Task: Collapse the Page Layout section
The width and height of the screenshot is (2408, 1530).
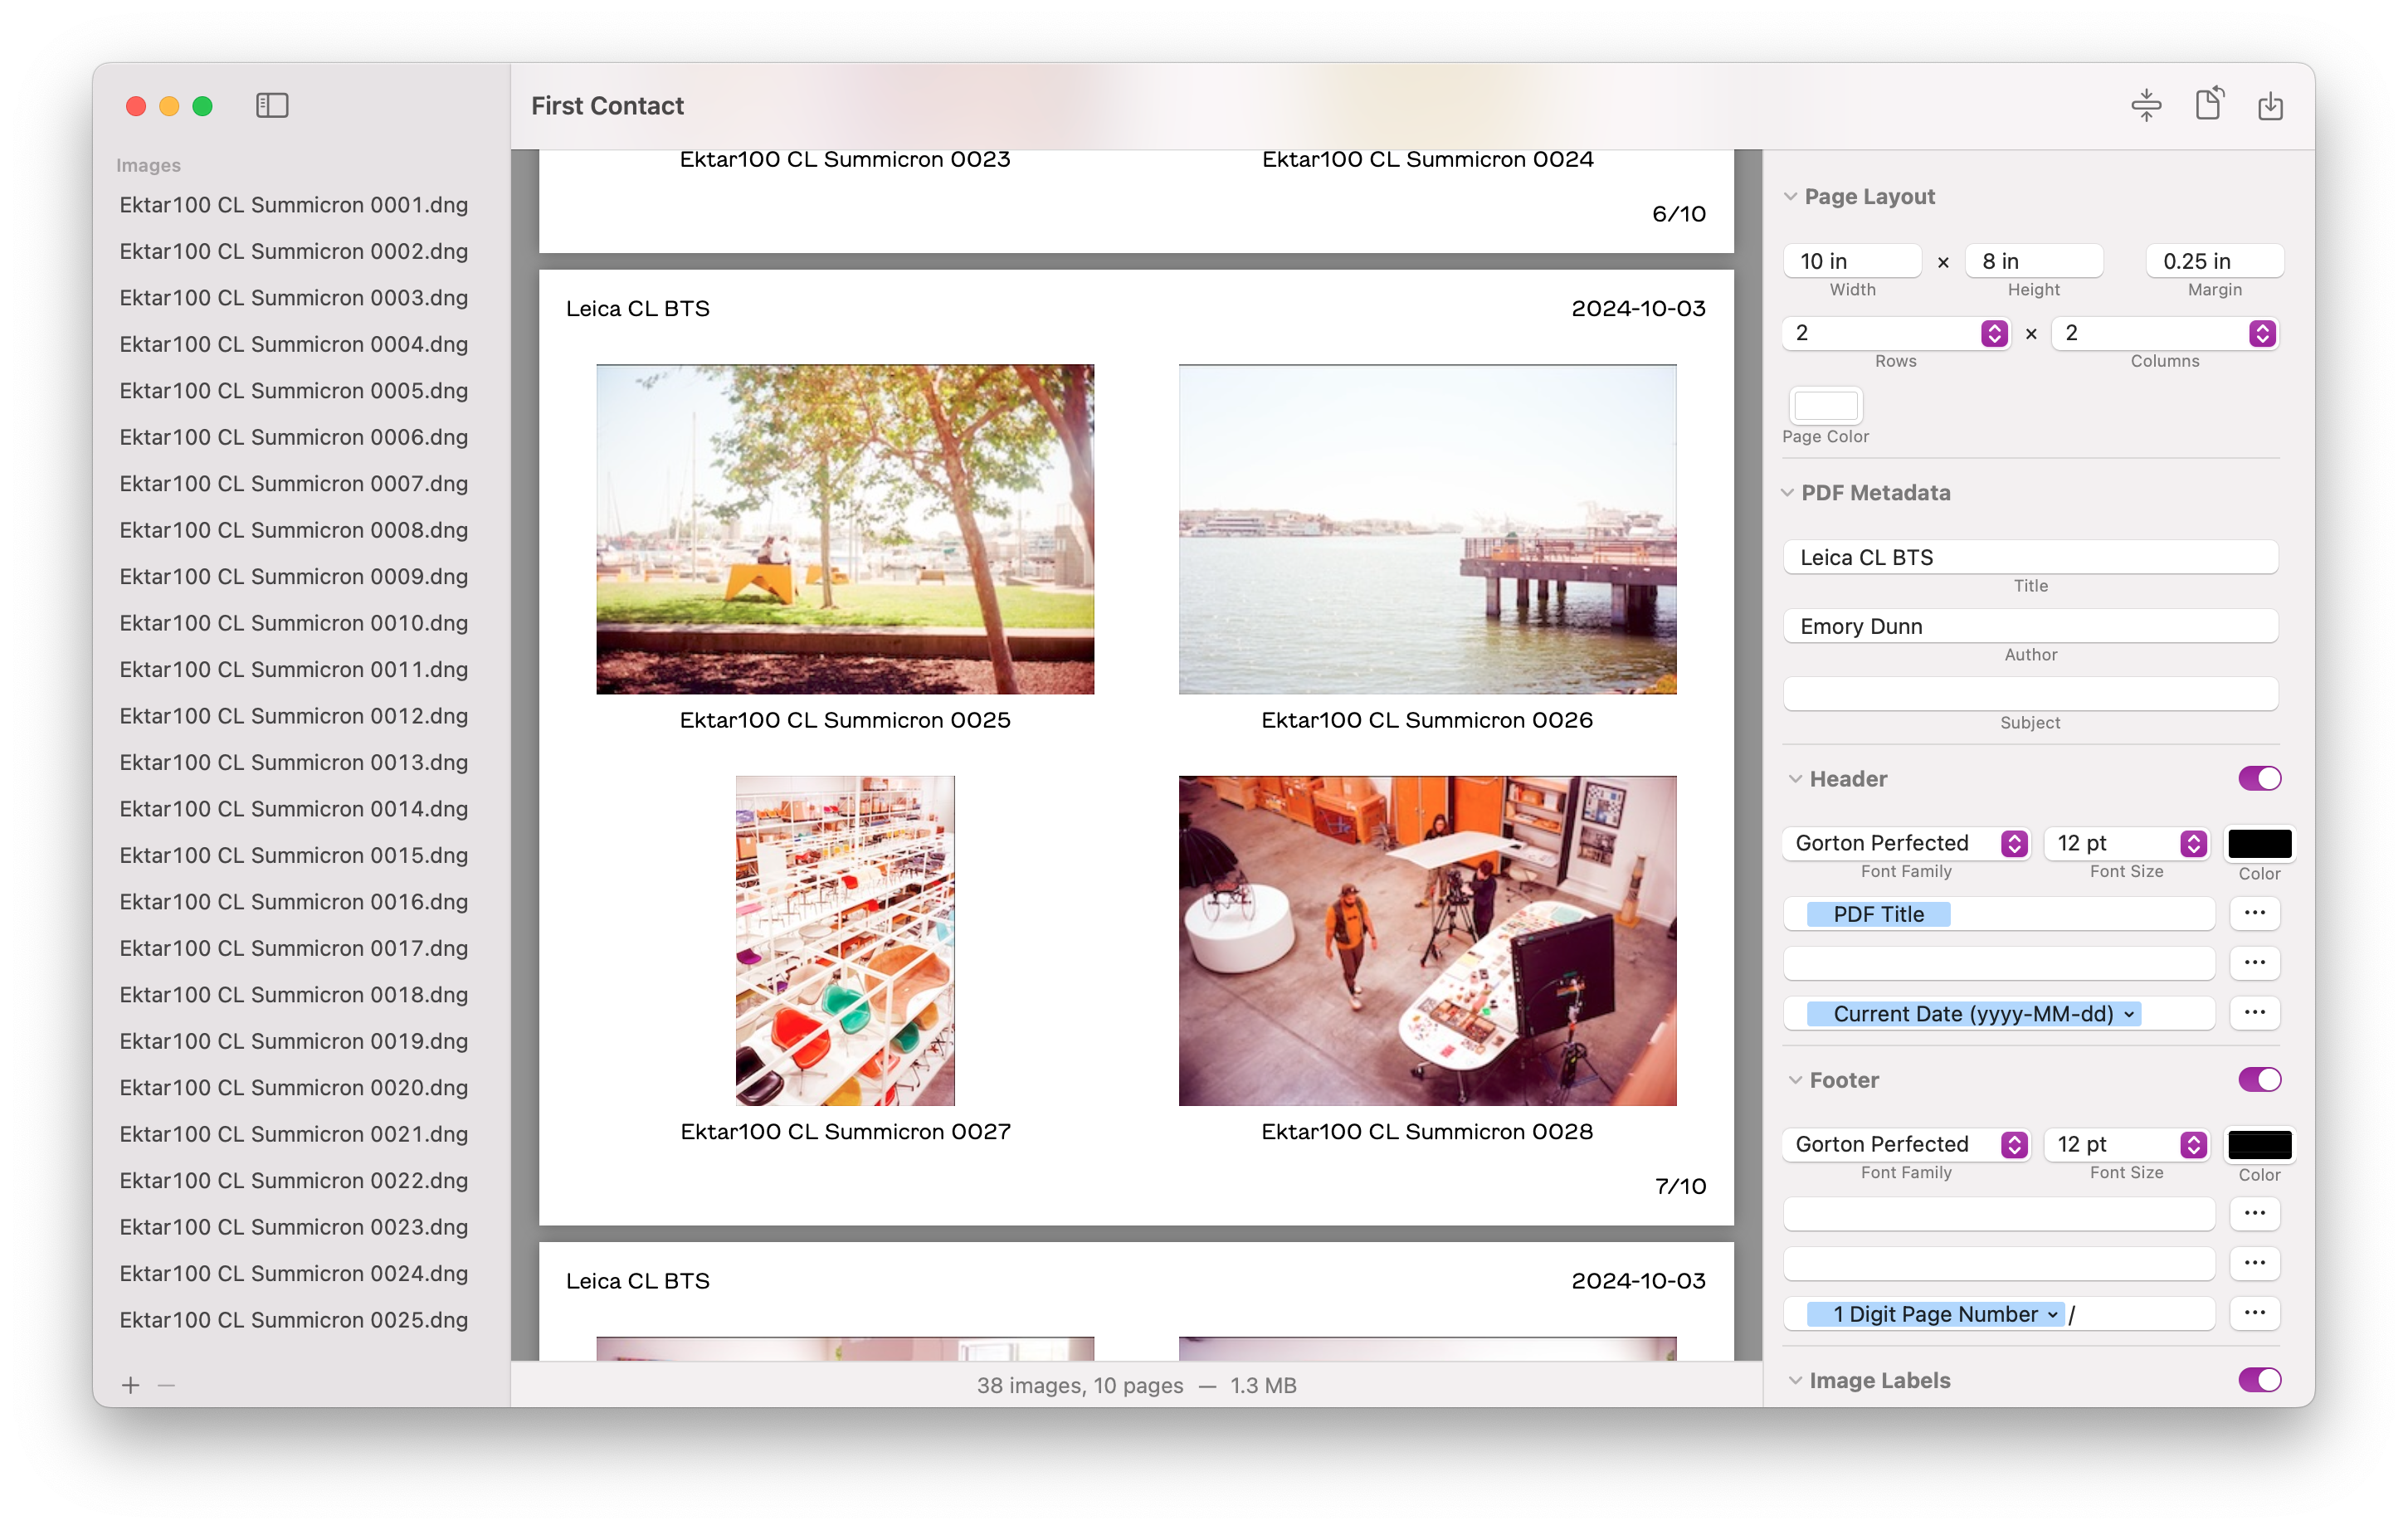Action: tap(1791, 196)
